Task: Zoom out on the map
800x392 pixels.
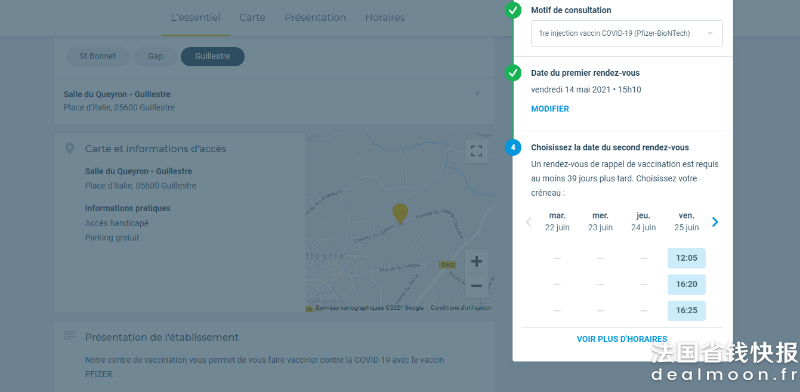Action: tap(476, 286)
